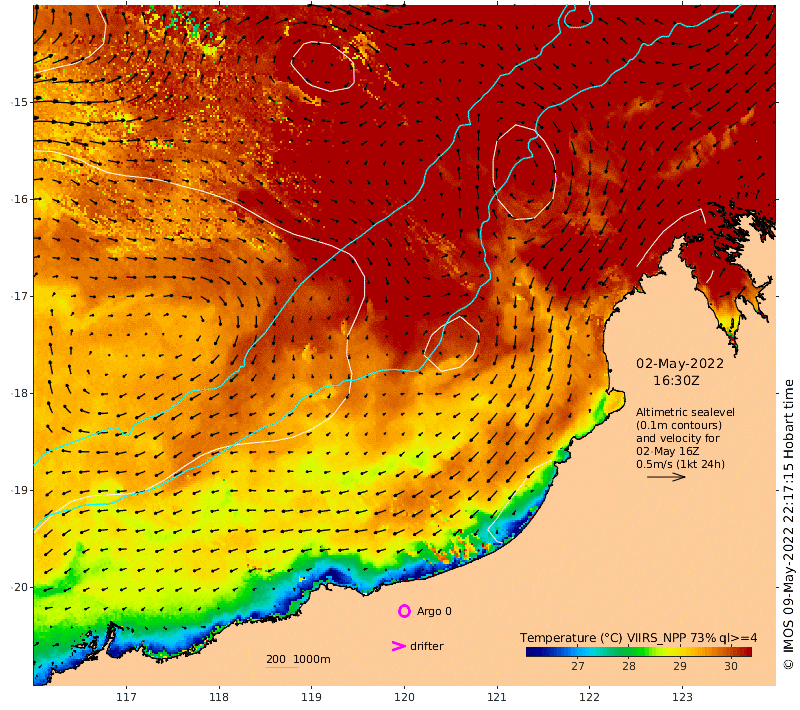Click the 200 1000m depth label
The image size is (800, 710).
298,659
